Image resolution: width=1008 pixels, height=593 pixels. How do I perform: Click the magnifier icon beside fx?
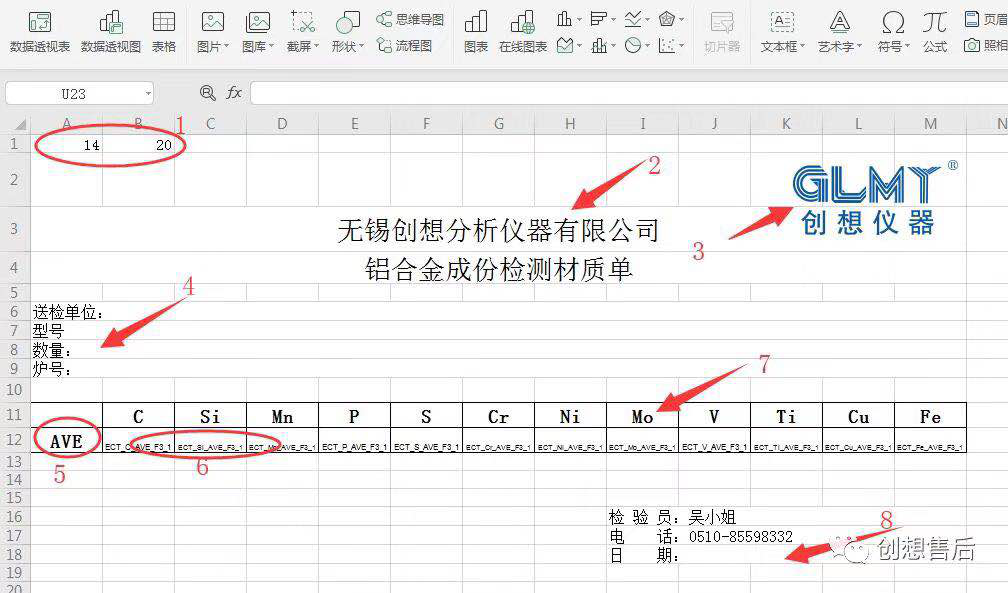(207, 93)
